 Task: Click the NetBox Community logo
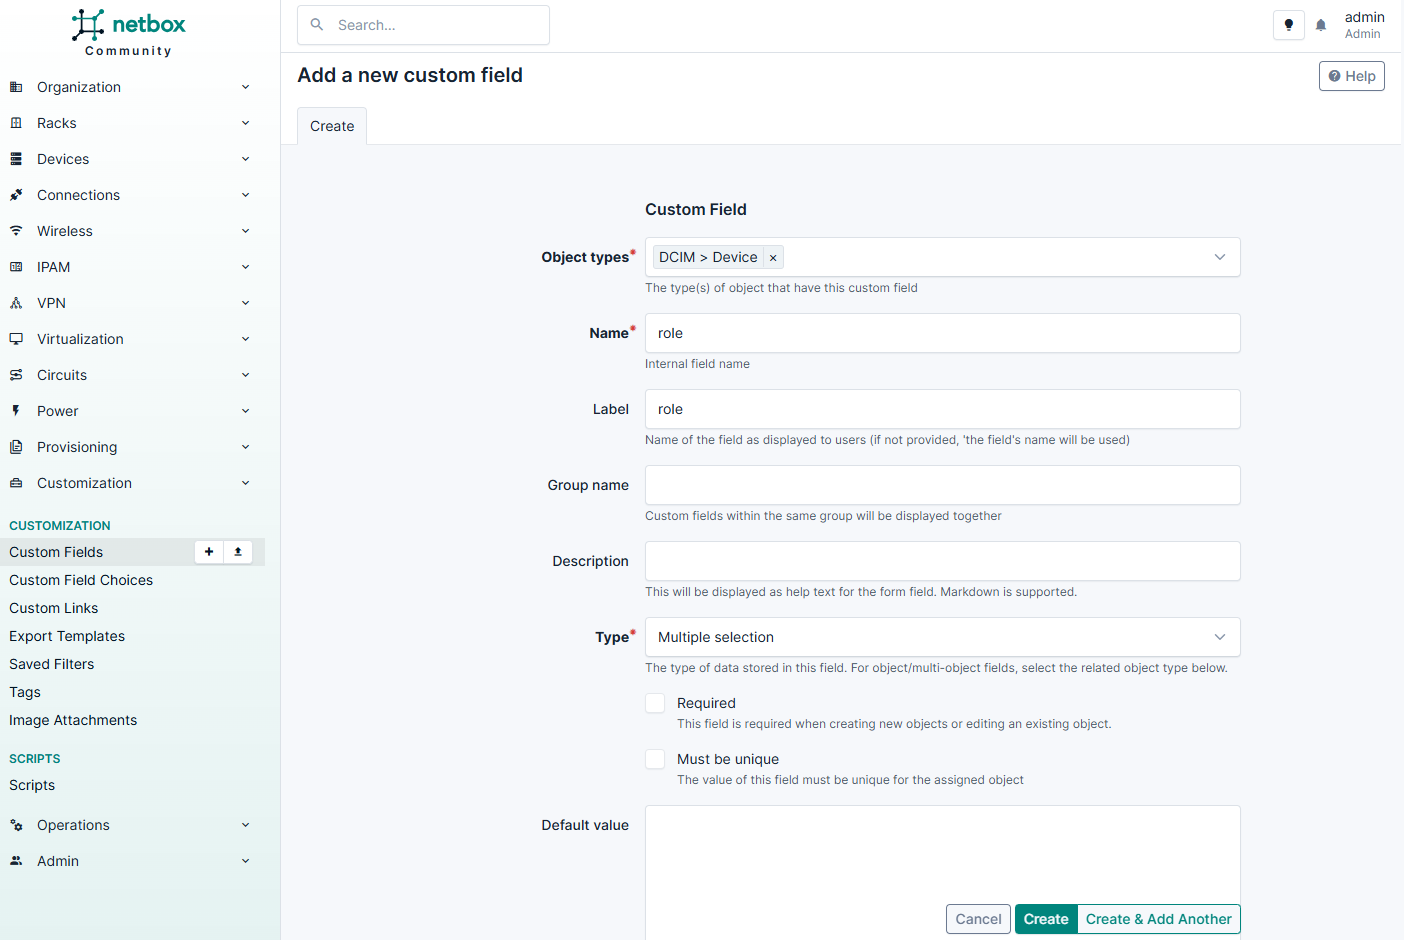(129, 32)
